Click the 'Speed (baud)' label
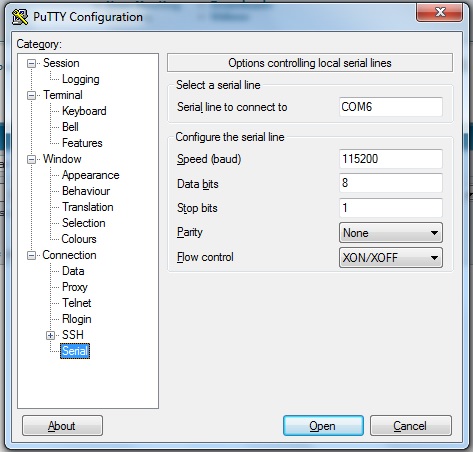This screenshot has width=473, height=452. (209, 159)
